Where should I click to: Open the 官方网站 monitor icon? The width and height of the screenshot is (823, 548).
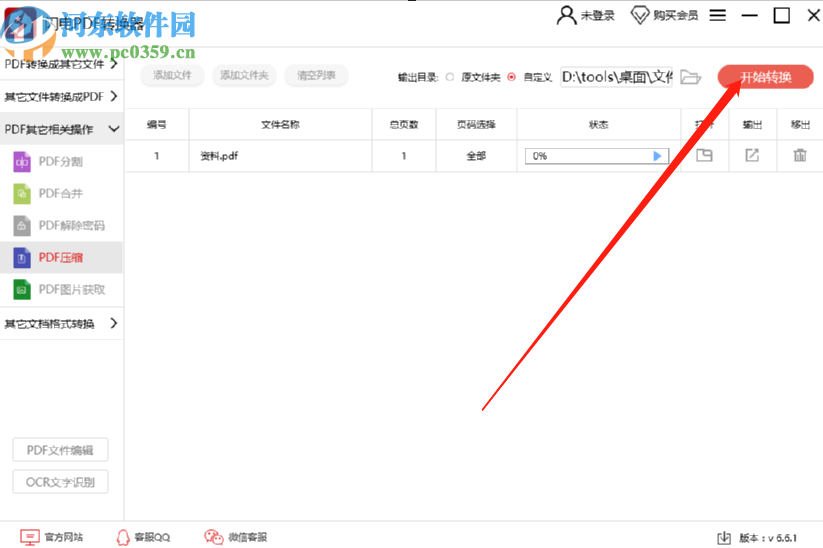[x=30, y=537]
